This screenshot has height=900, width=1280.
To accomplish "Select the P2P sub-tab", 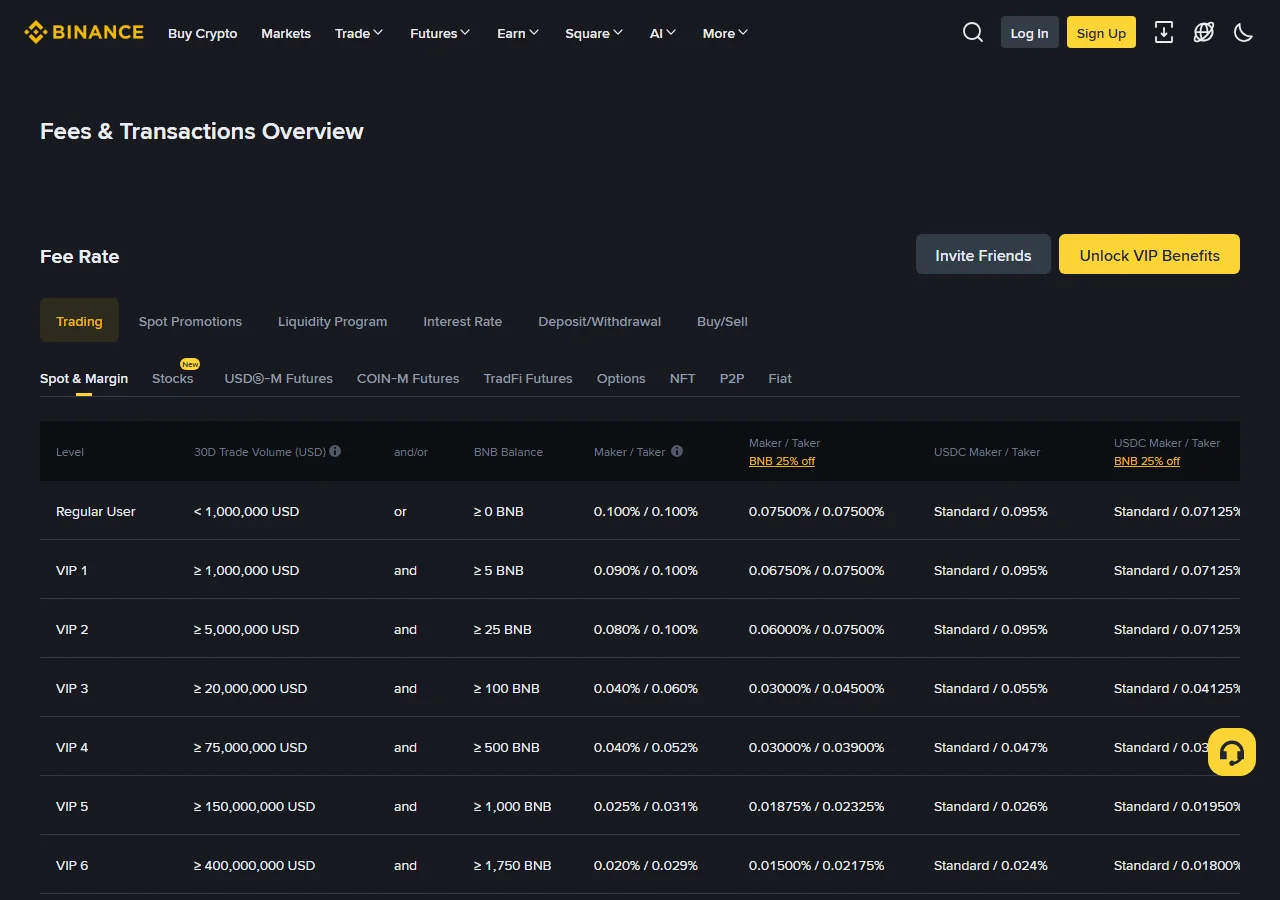I will [x=732, y=378].
